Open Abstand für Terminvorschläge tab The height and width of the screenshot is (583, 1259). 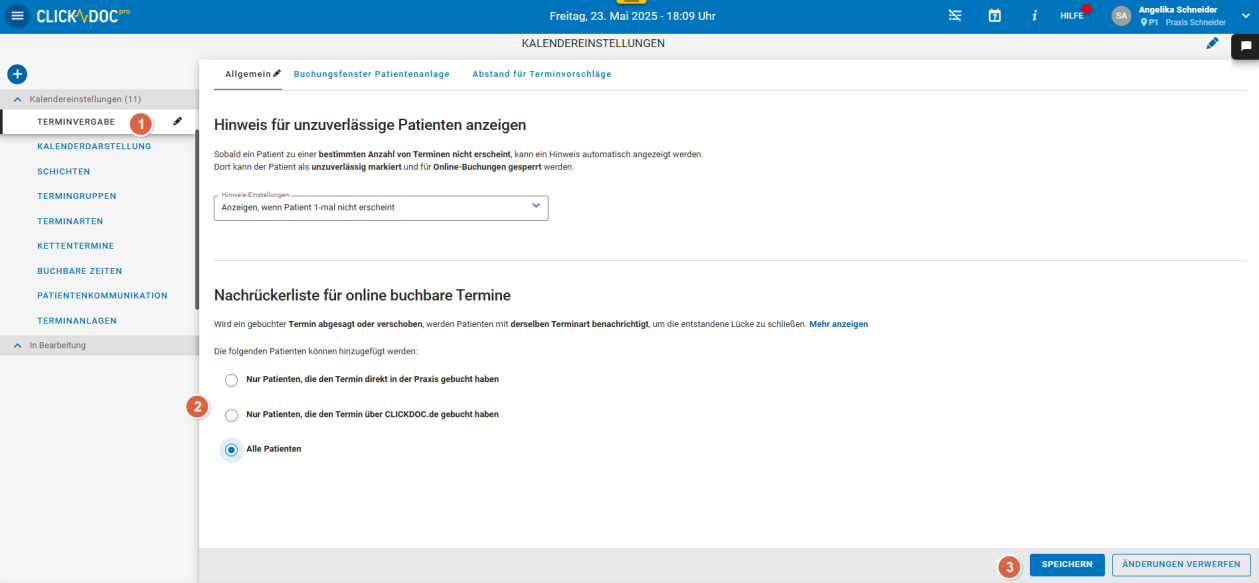[x=541, y=74]
